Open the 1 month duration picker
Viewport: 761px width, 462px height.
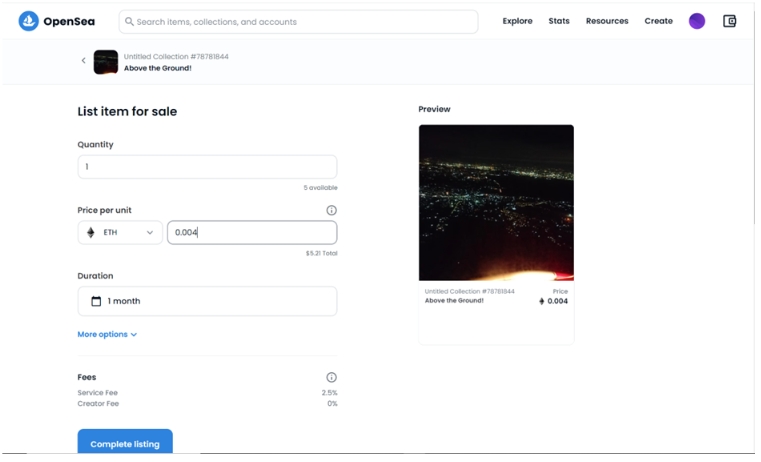click(x=207, y=301)
